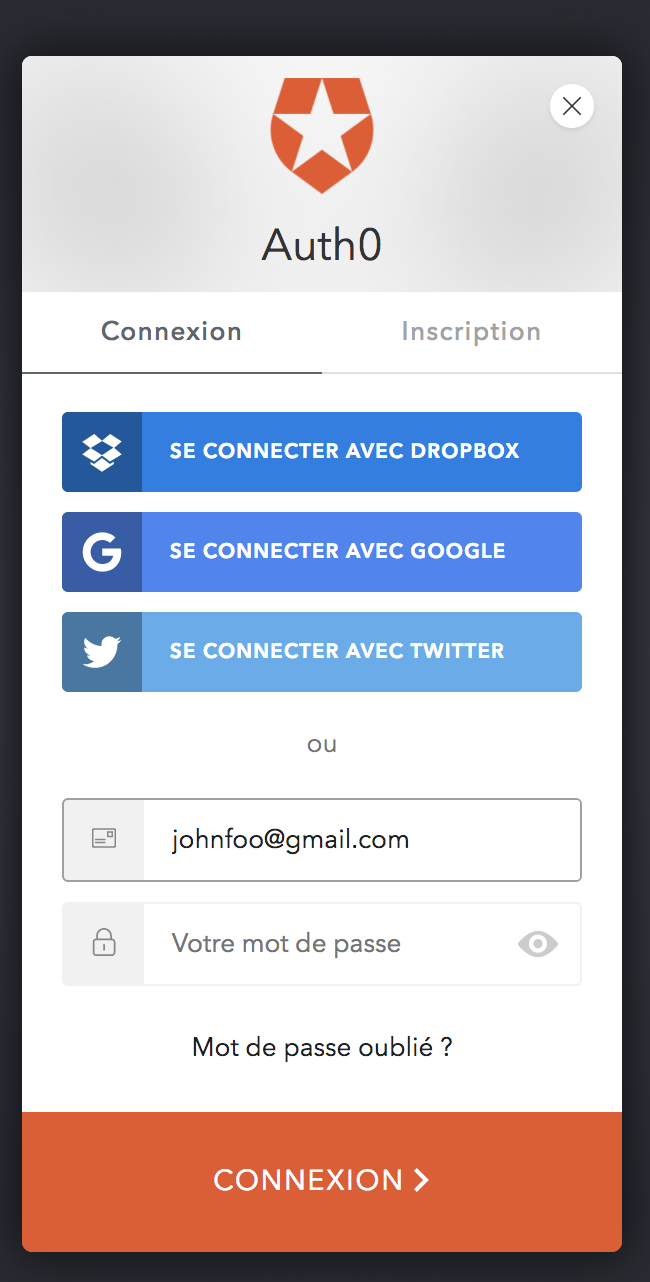This screenshot has width=650, height=1282.
Task: Click the 'ou' separator text
Action: coord(322,745)
